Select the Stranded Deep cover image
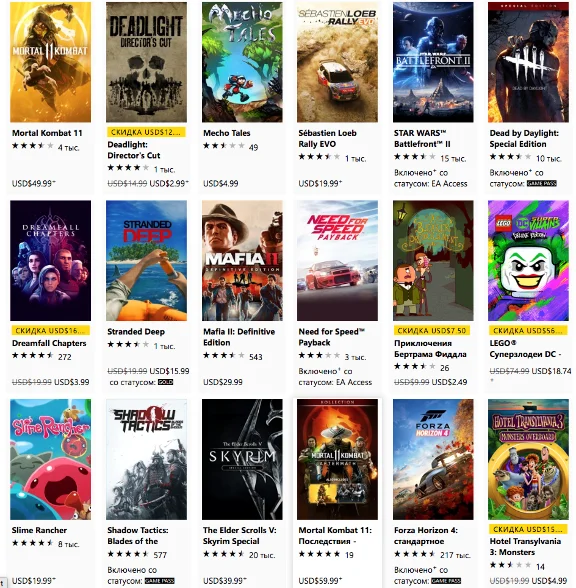Screen dimensions: 576x588 (x=146, y=261)
